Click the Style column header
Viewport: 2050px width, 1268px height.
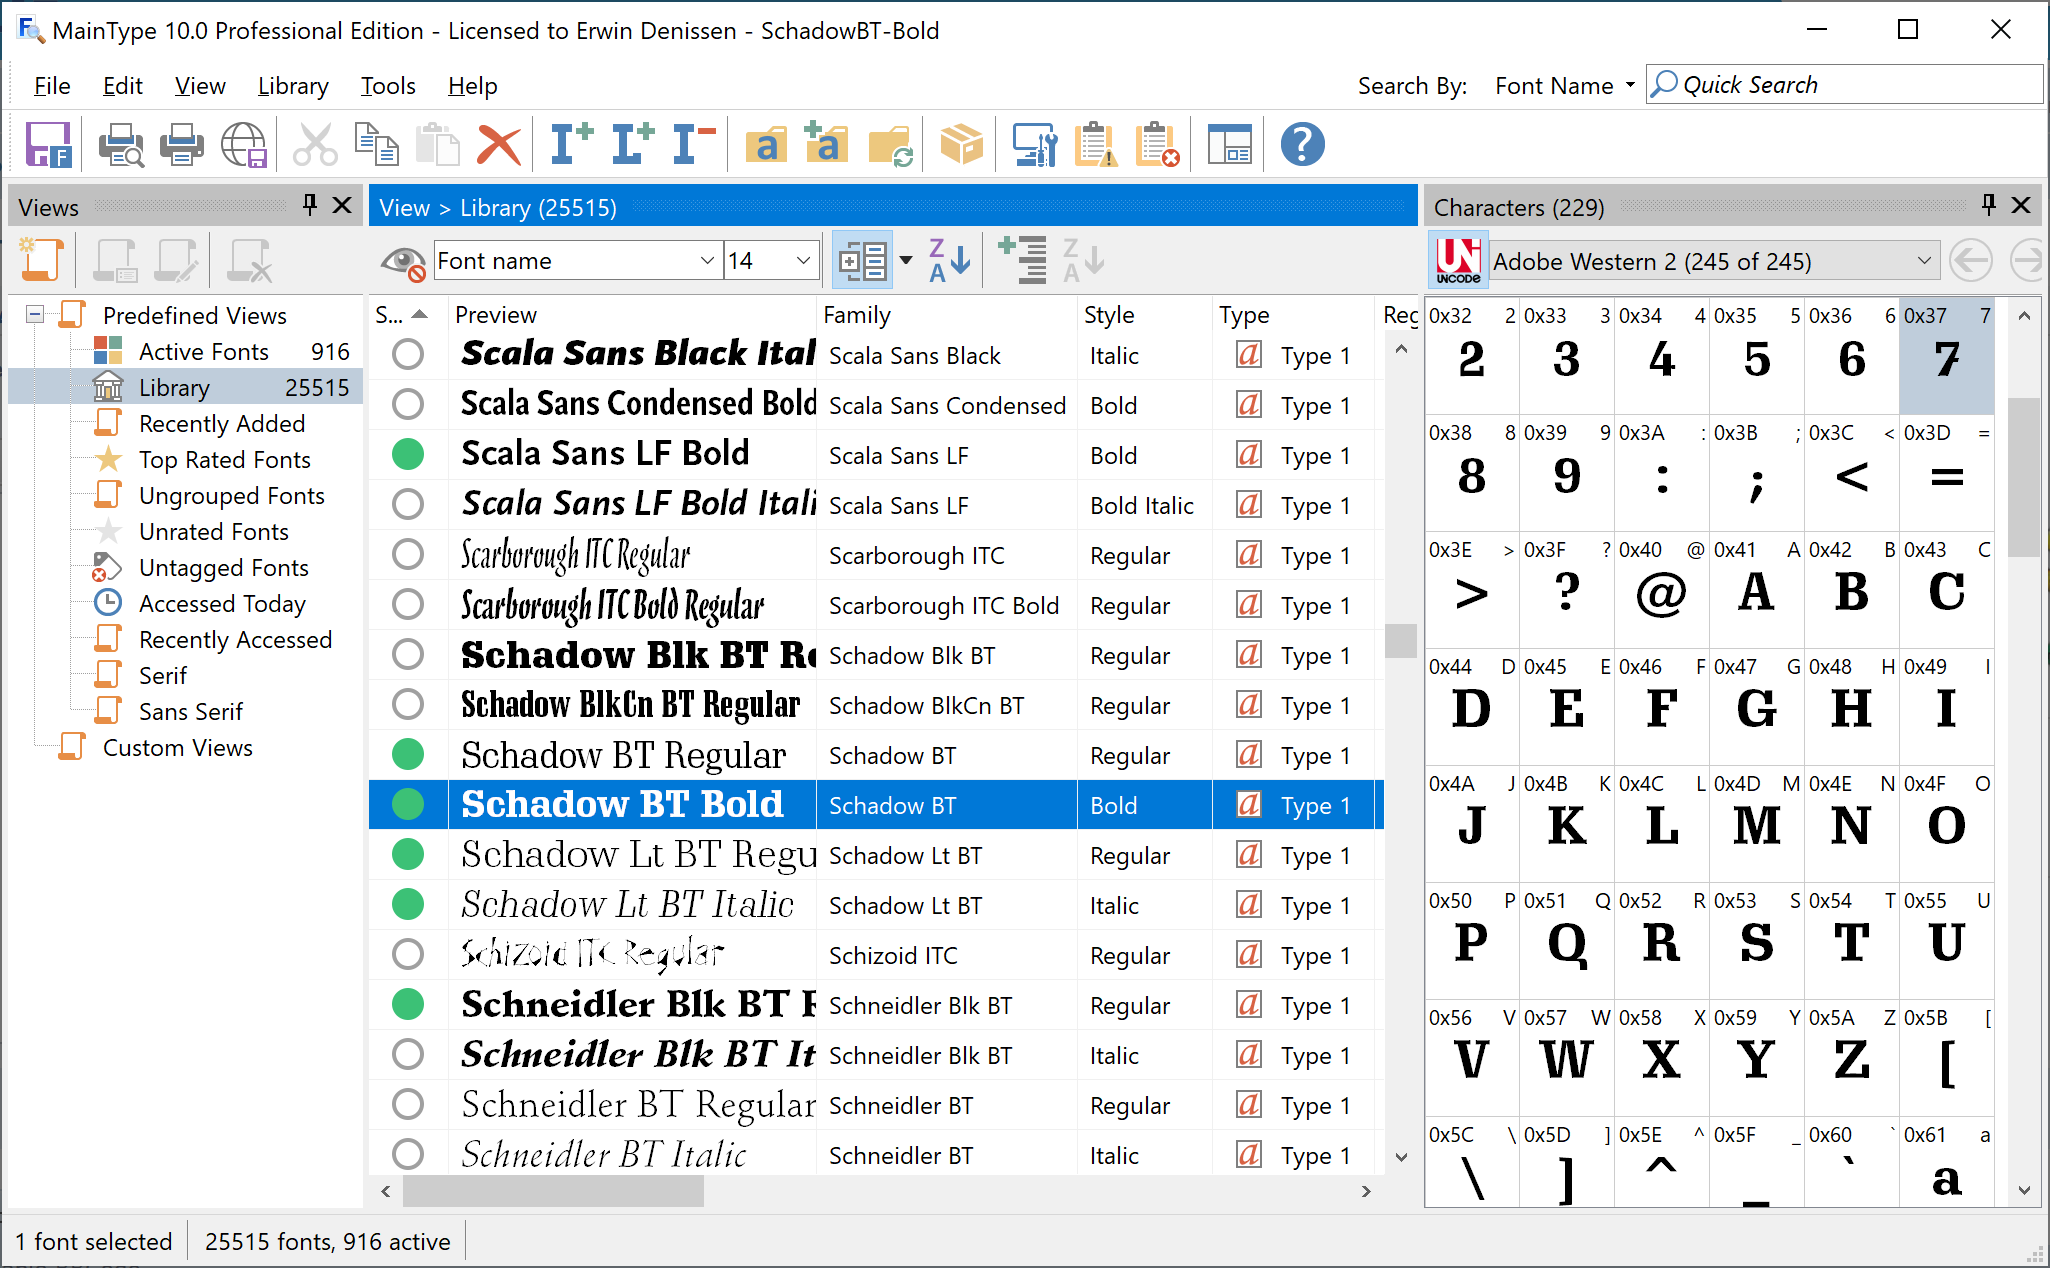point(1144,315)
